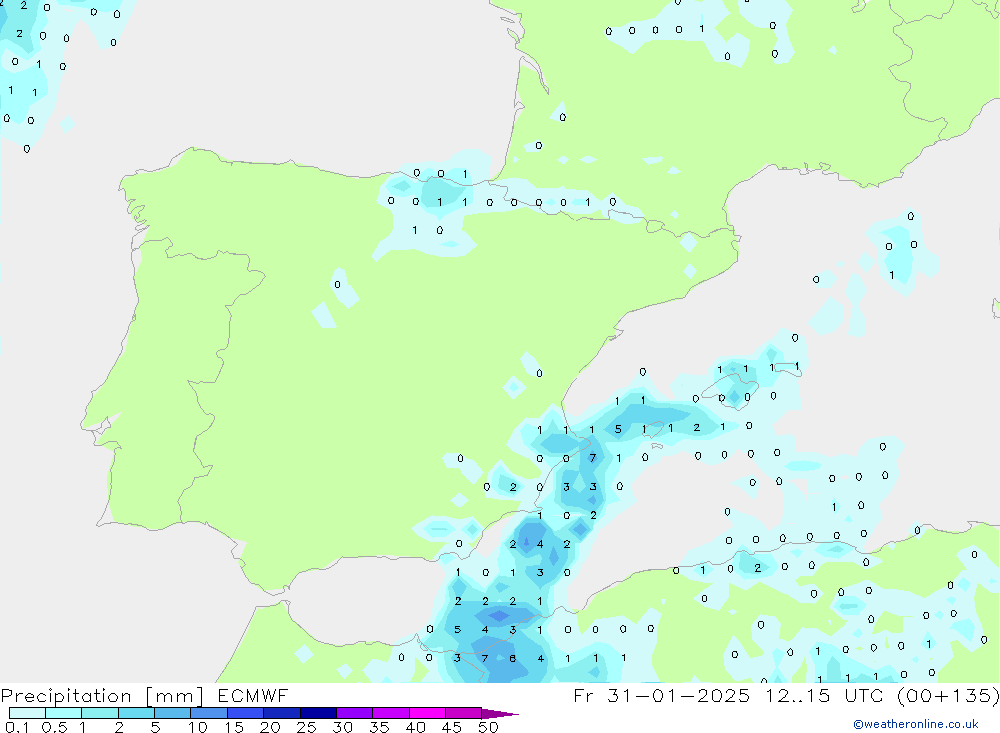This screenshot has height=733, width=1000.
Task: Pick the 35–40 mm magenta legend swatch
Action: pyautogui.click(x=391, y=713)
